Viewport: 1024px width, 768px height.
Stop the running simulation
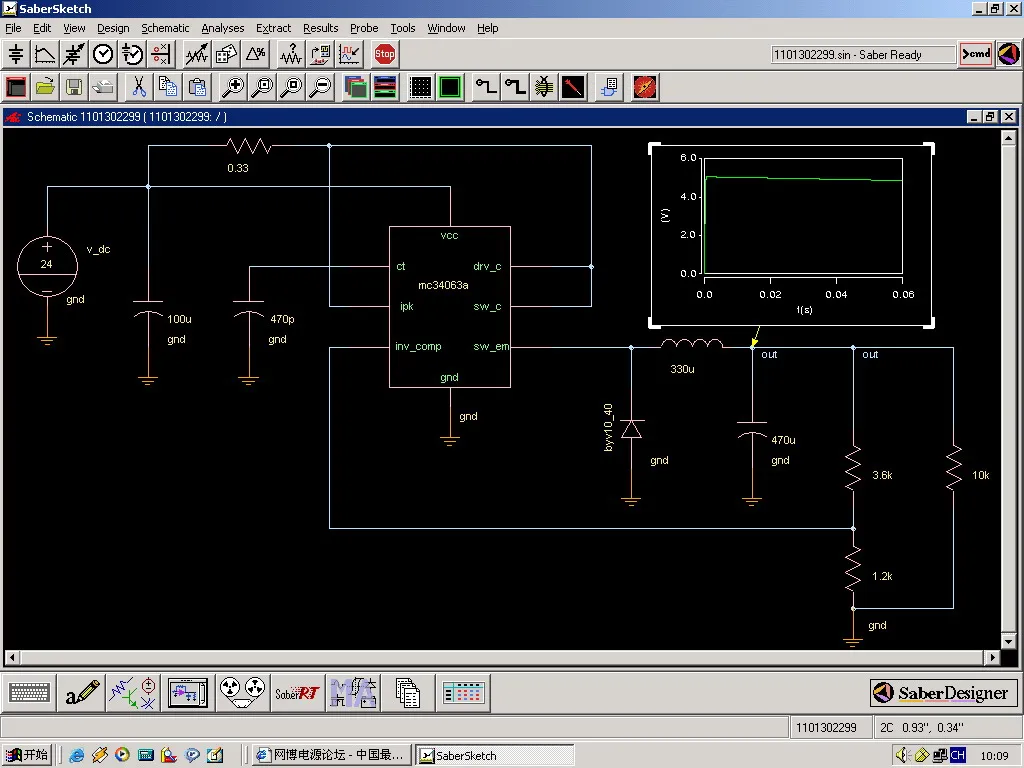pyautogui.click(x=385, y=54)
